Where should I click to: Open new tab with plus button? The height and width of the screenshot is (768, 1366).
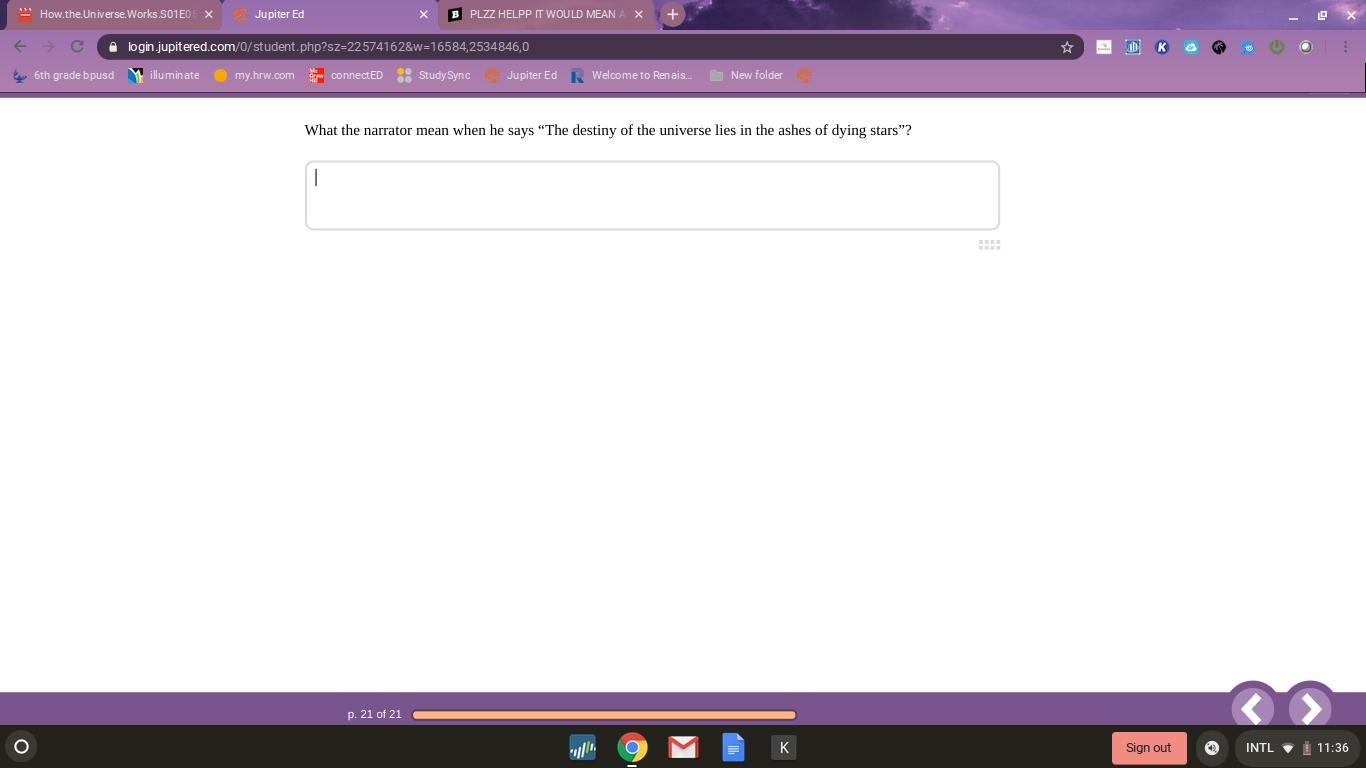673,14
